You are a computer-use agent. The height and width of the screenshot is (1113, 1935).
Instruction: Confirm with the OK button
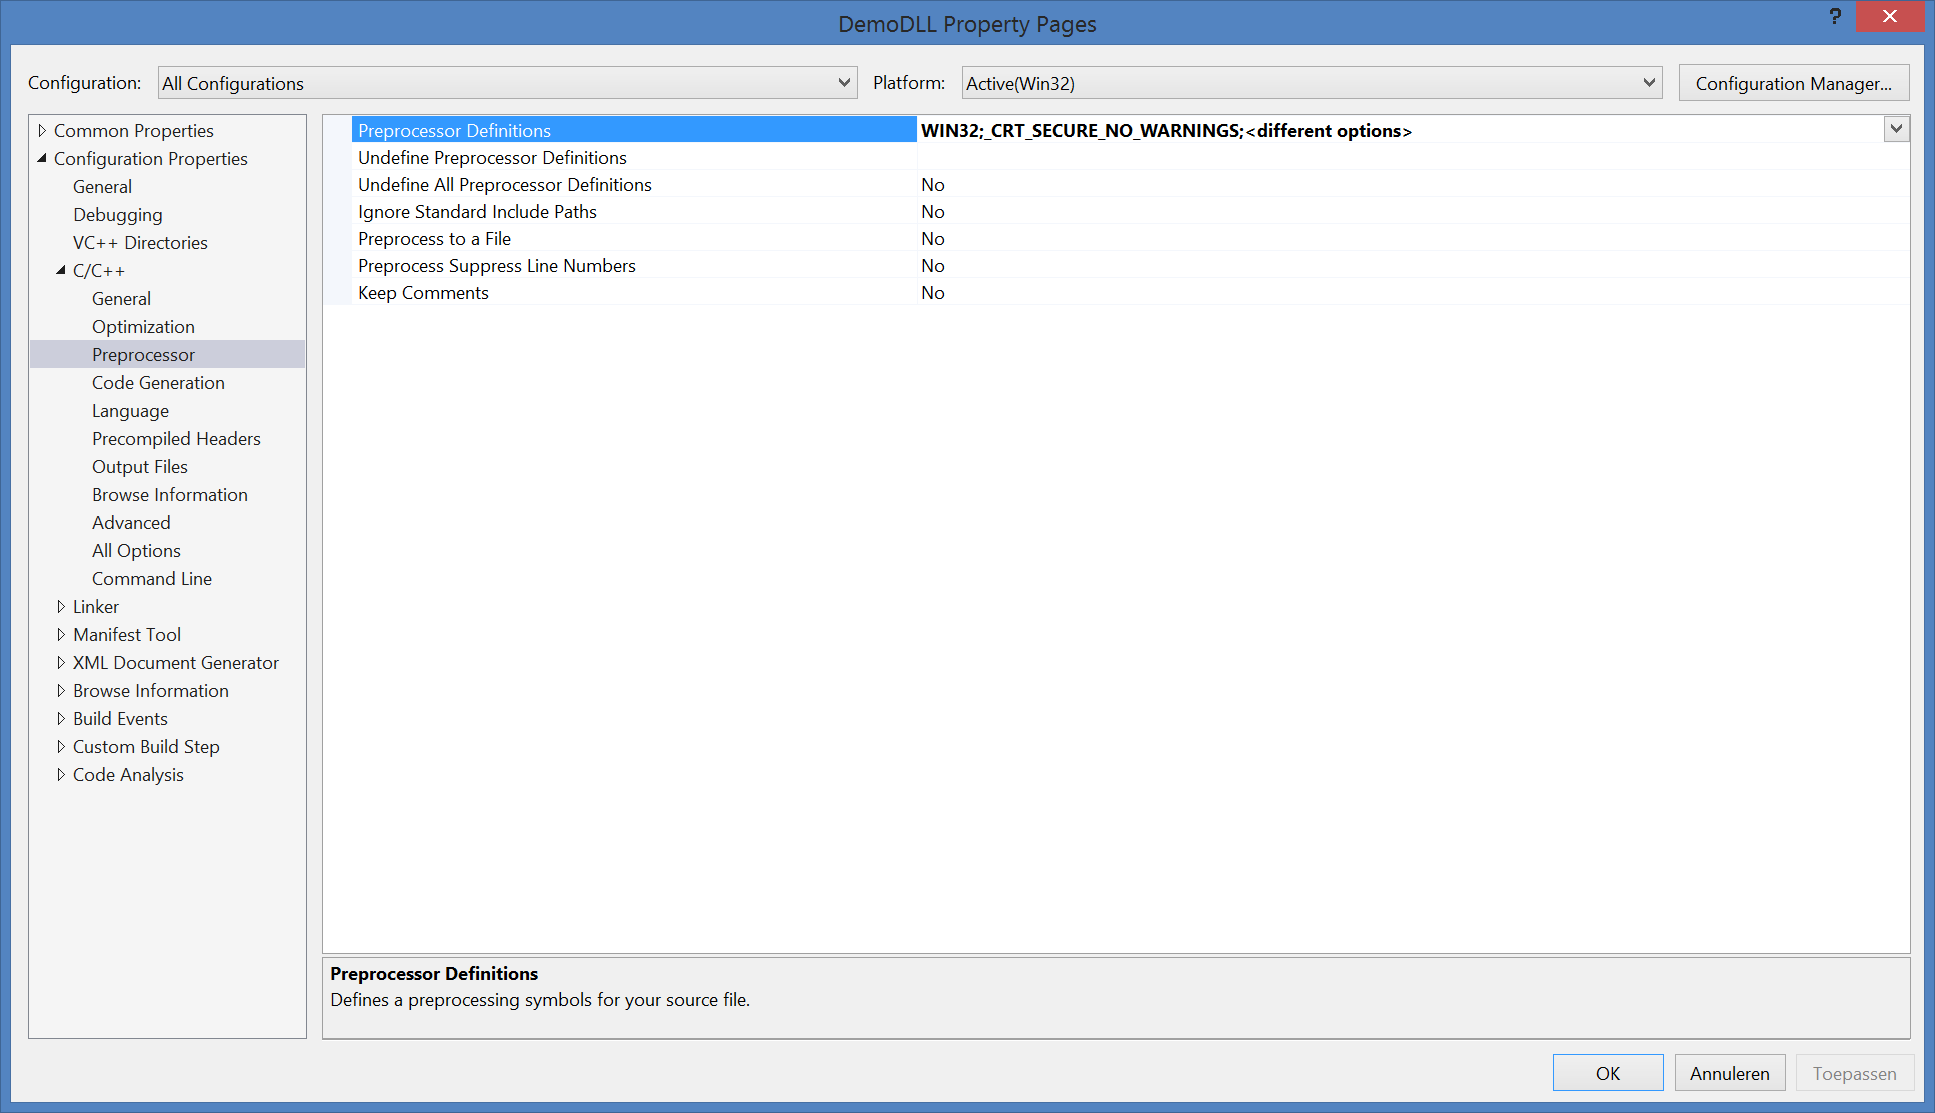[1608, 1073]
